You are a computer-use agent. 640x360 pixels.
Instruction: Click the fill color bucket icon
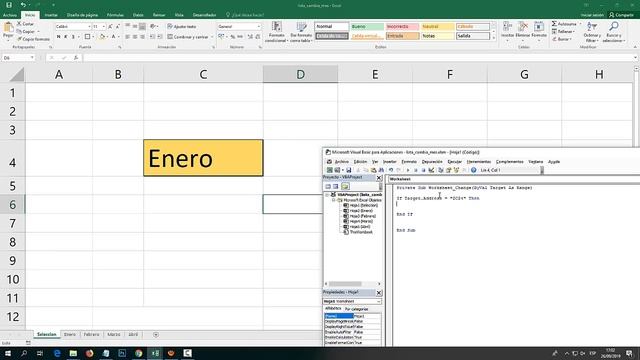[x=102, y=37]
